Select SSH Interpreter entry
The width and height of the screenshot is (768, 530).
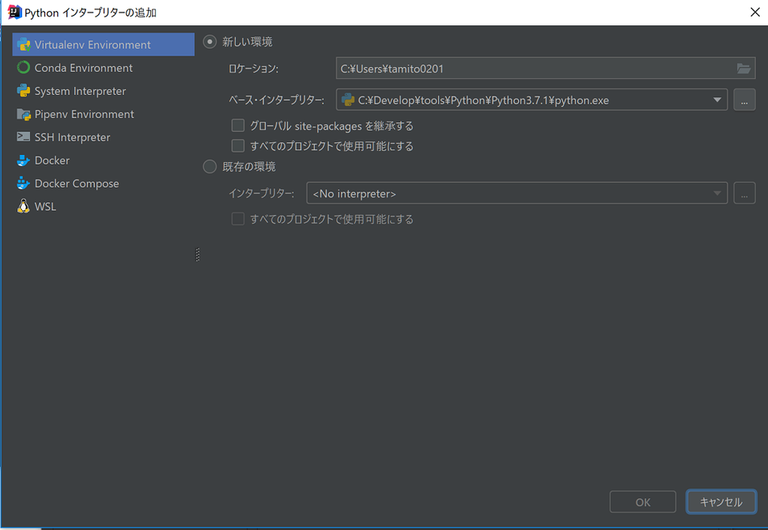103,137
